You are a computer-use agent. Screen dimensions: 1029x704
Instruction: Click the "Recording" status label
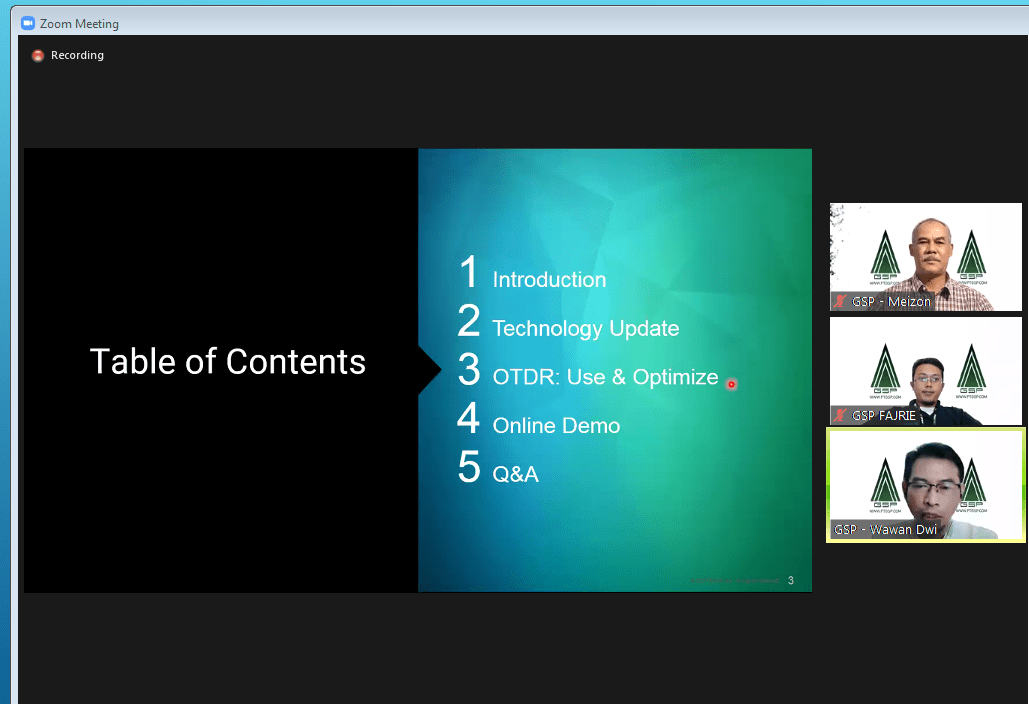[x=77, y=55]
